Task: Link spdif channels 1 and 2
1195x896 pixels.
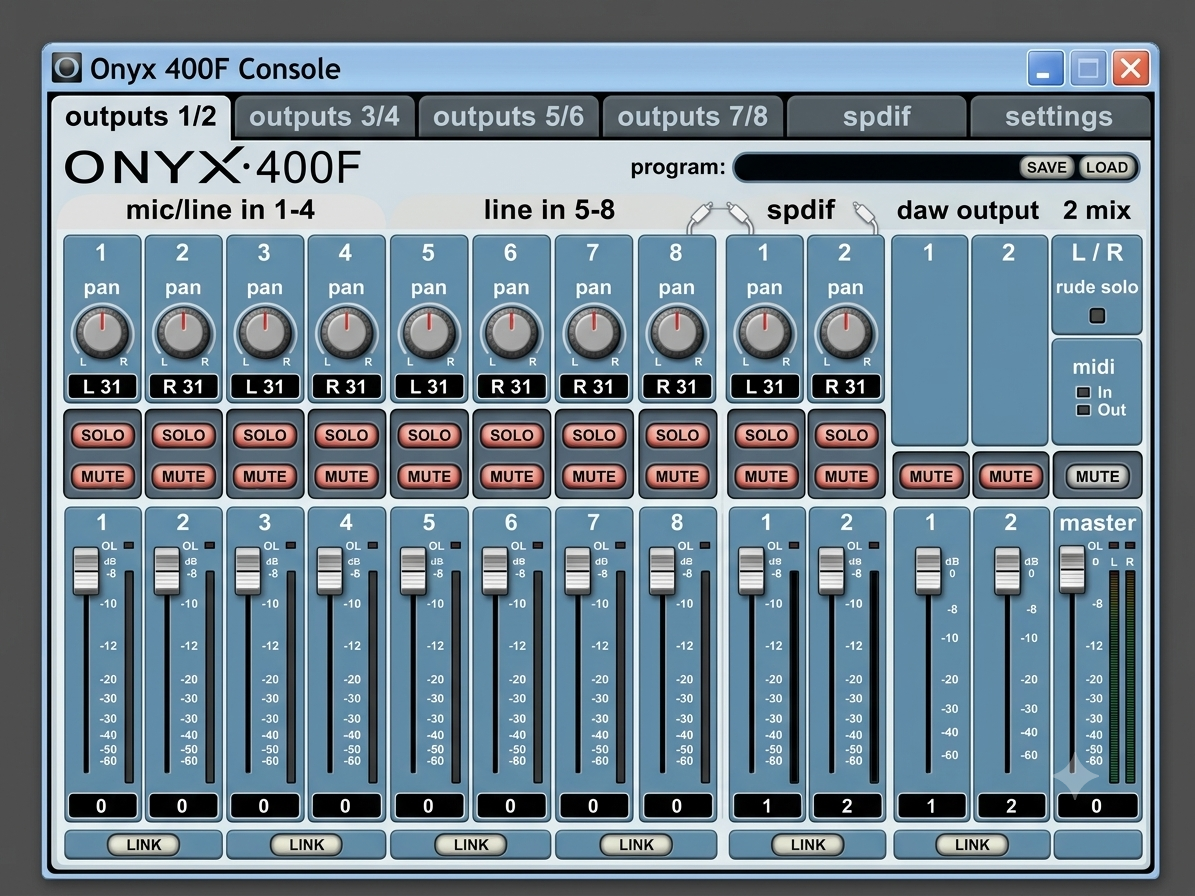Action: point(808,844)
